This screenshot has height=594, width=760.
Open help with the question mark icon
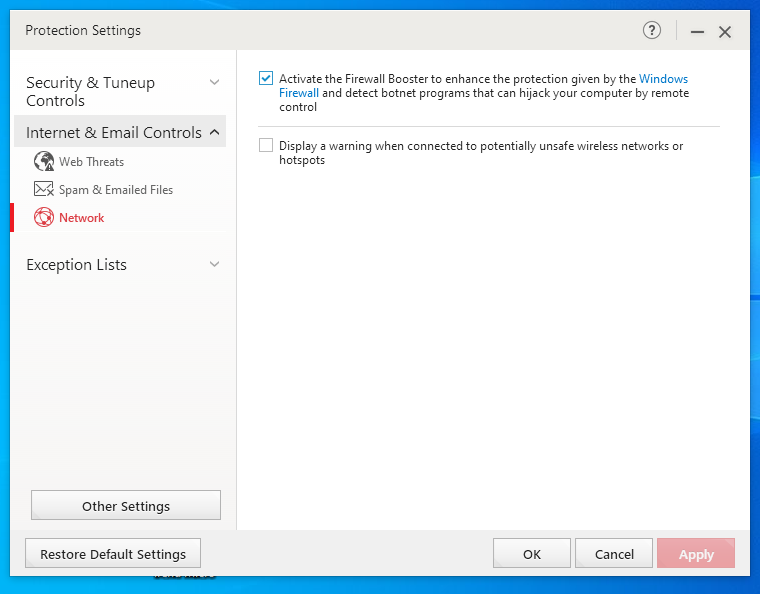[652, 31]
